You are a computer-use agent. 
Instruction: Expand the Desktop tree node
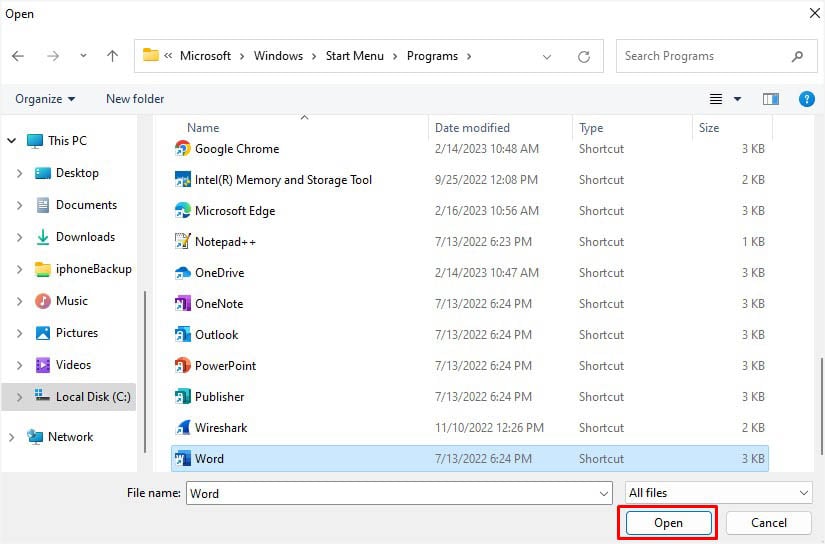click(19, 173)
